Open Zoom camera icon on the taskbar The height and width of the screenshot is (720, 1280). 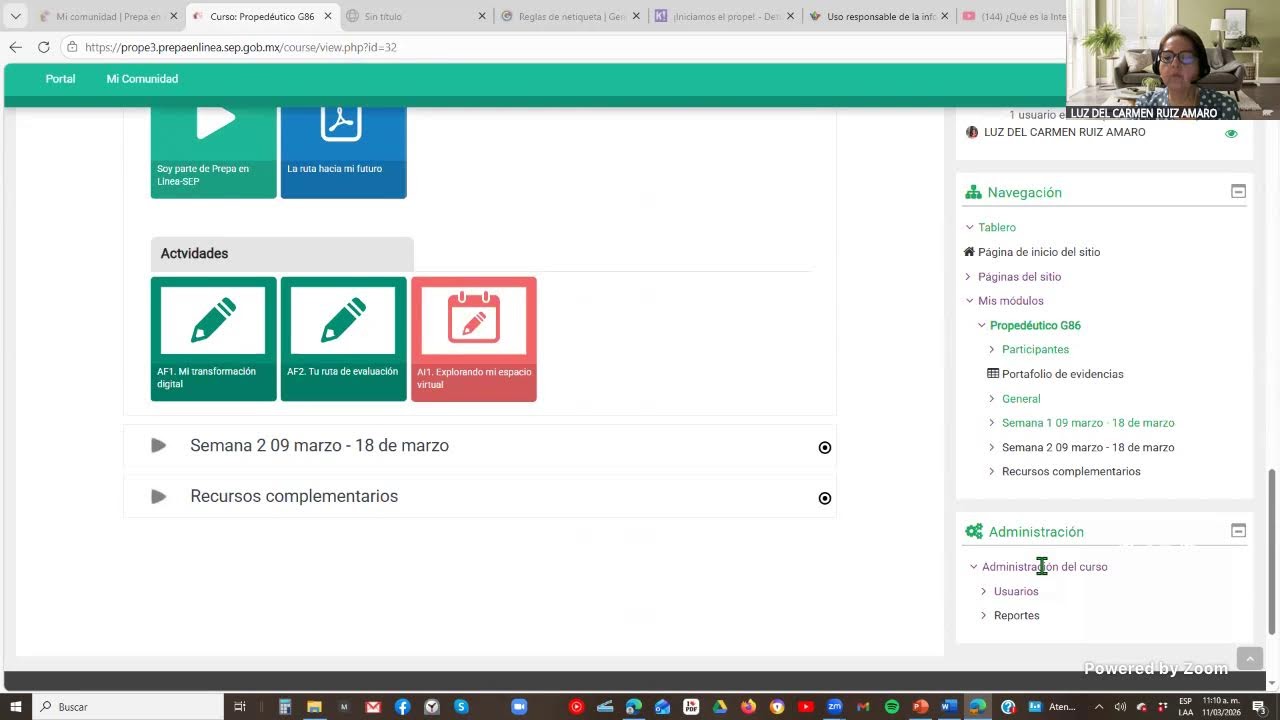coord(519,707)
